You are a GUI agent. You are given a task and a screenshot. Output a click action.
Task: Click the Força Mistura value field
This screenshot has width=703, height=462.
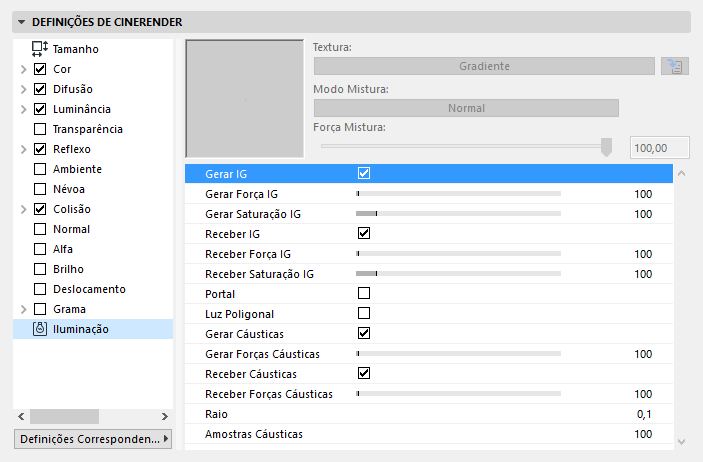(661, 148)
